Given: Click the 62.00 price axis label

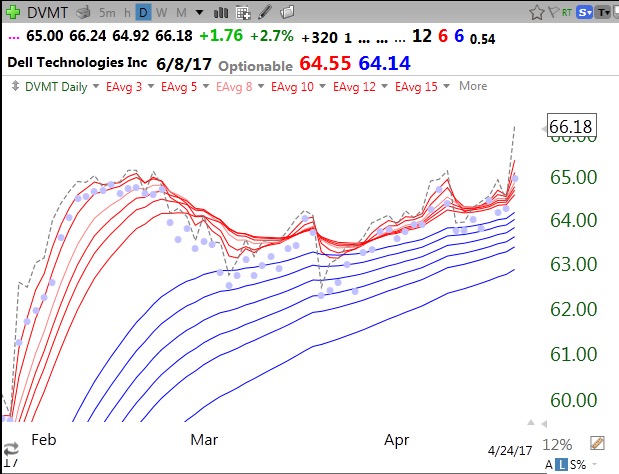Looking at the screenshot, I should pos(574,309).
